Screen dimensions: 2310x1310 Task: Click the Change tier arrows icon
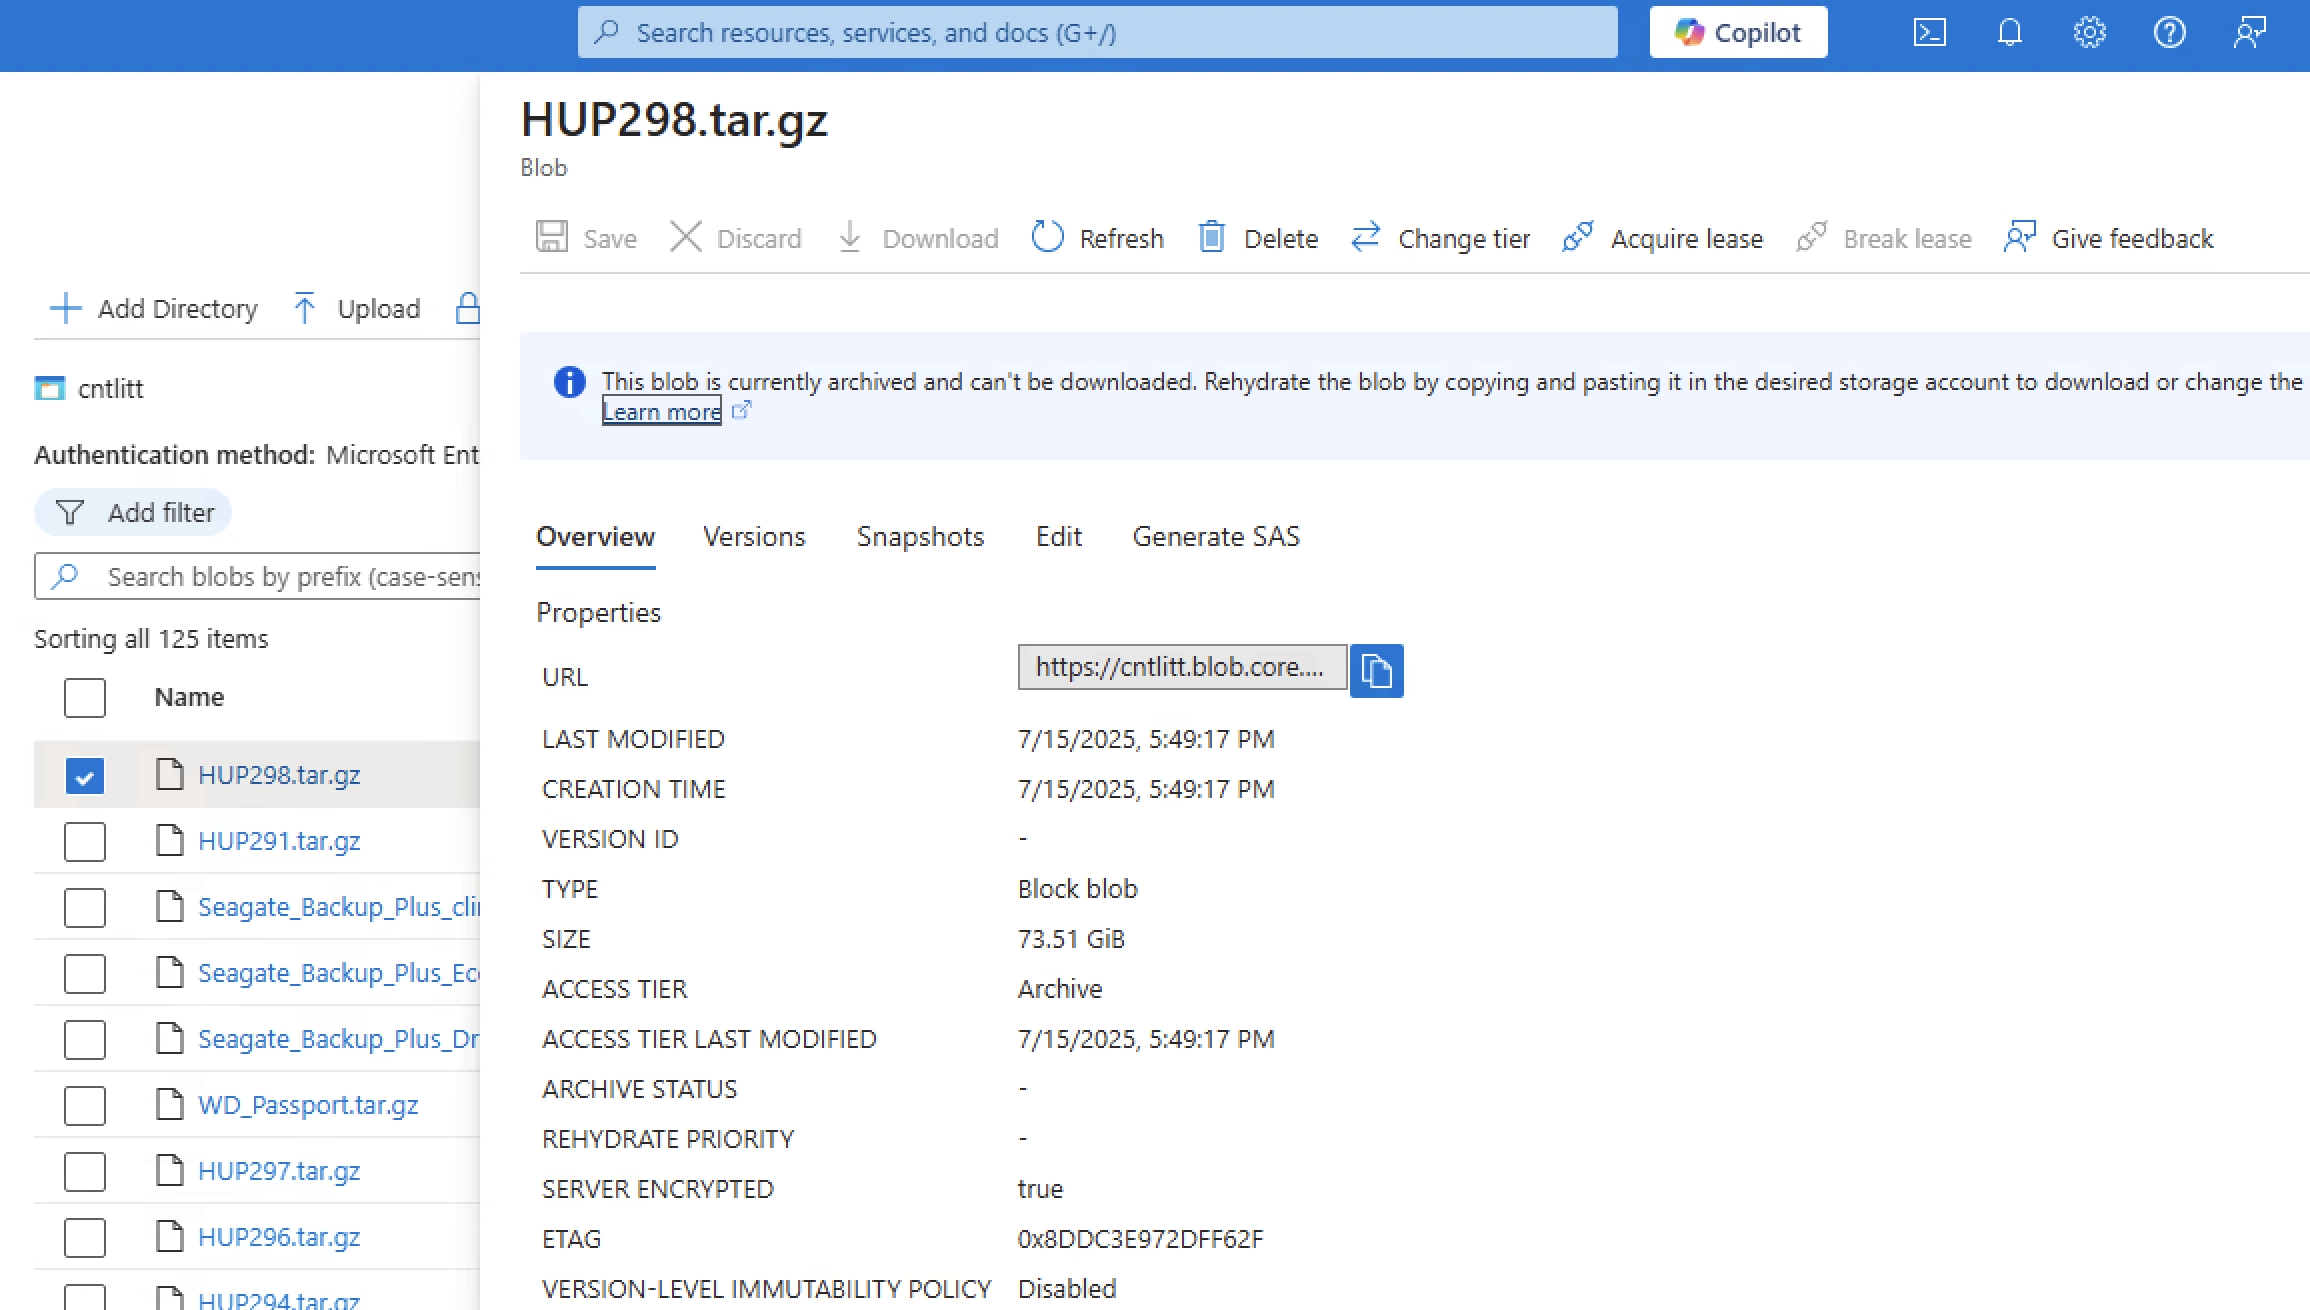(x=1365, y=238)
